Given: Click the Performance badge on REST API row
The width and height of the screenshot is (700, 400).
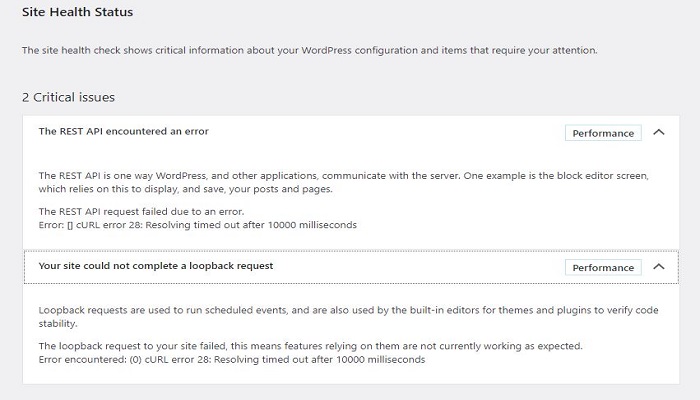Looking at the screenshot, I should pyautogui.click(x=603, y=133).
